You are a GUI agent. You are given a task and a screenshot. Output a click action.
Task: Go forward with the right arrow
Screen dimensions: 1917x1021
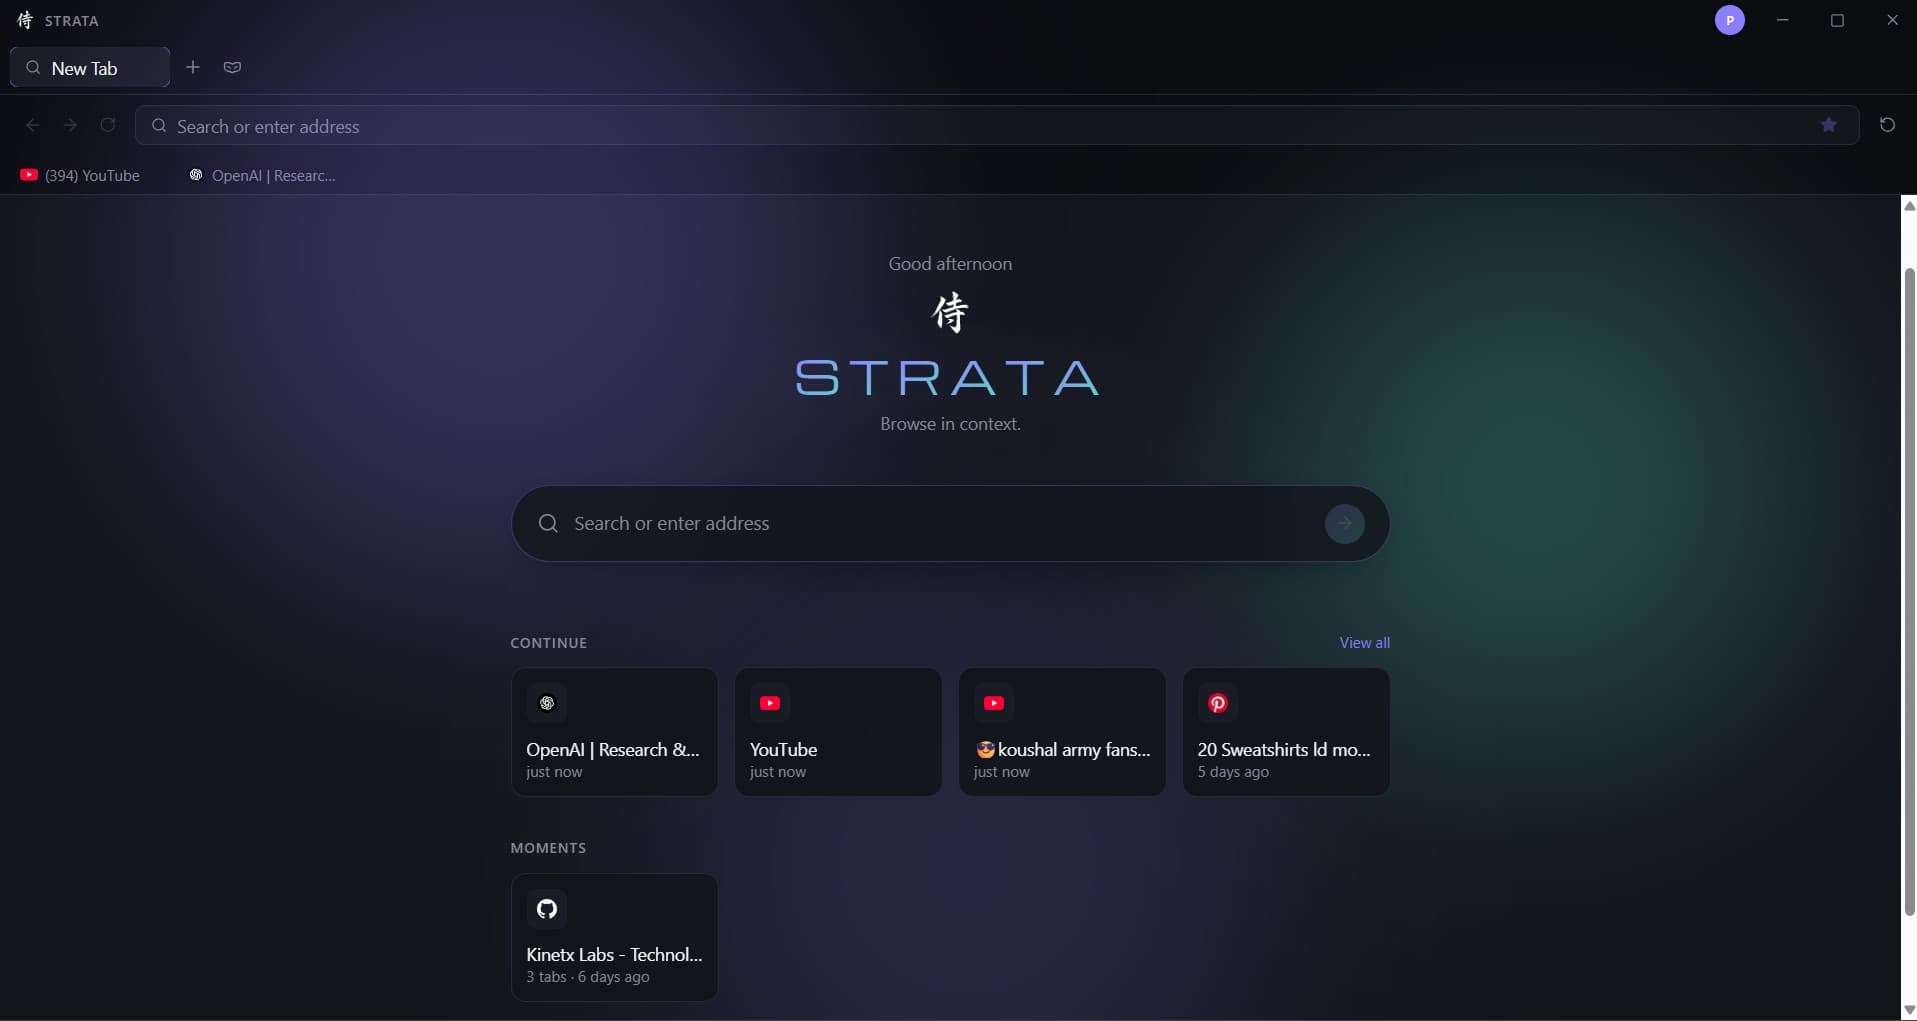(x=70, y=125)
